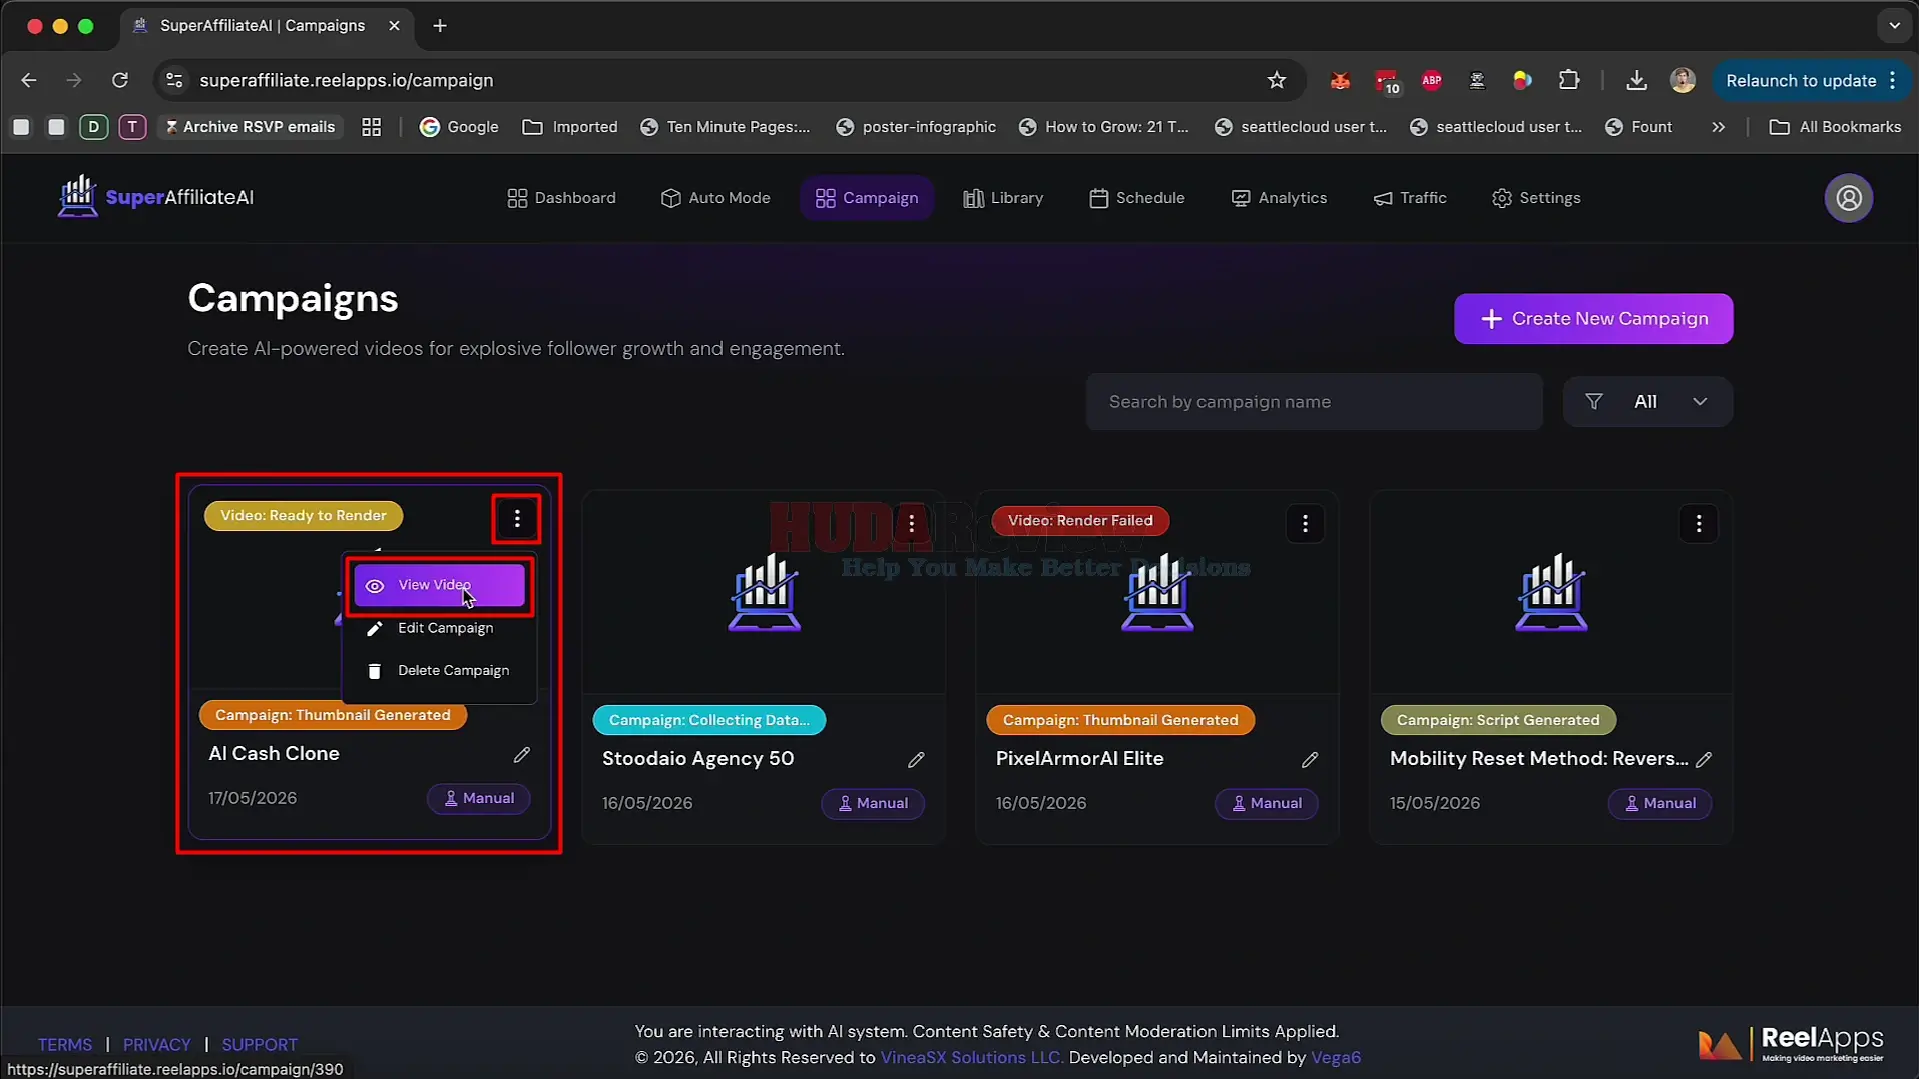Open the Library nav tab

(1003, 198)
